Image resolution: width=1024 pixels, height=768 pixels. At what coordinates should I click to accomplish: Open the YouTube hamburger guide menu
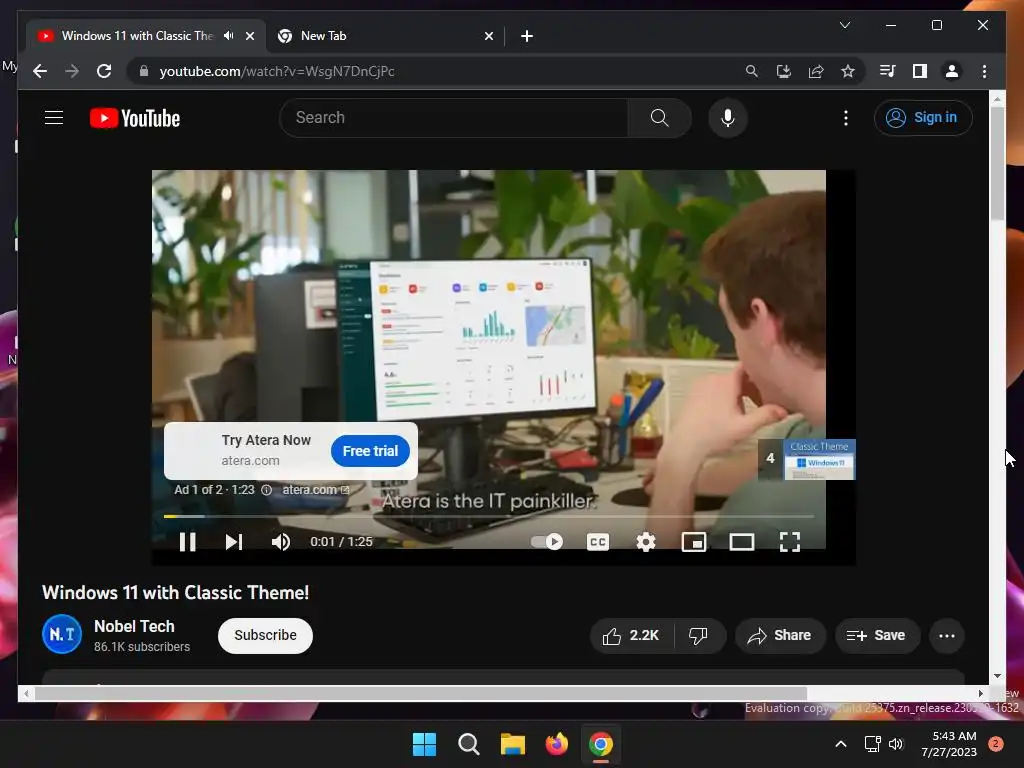pyautogui.click(x=54, y=118)
